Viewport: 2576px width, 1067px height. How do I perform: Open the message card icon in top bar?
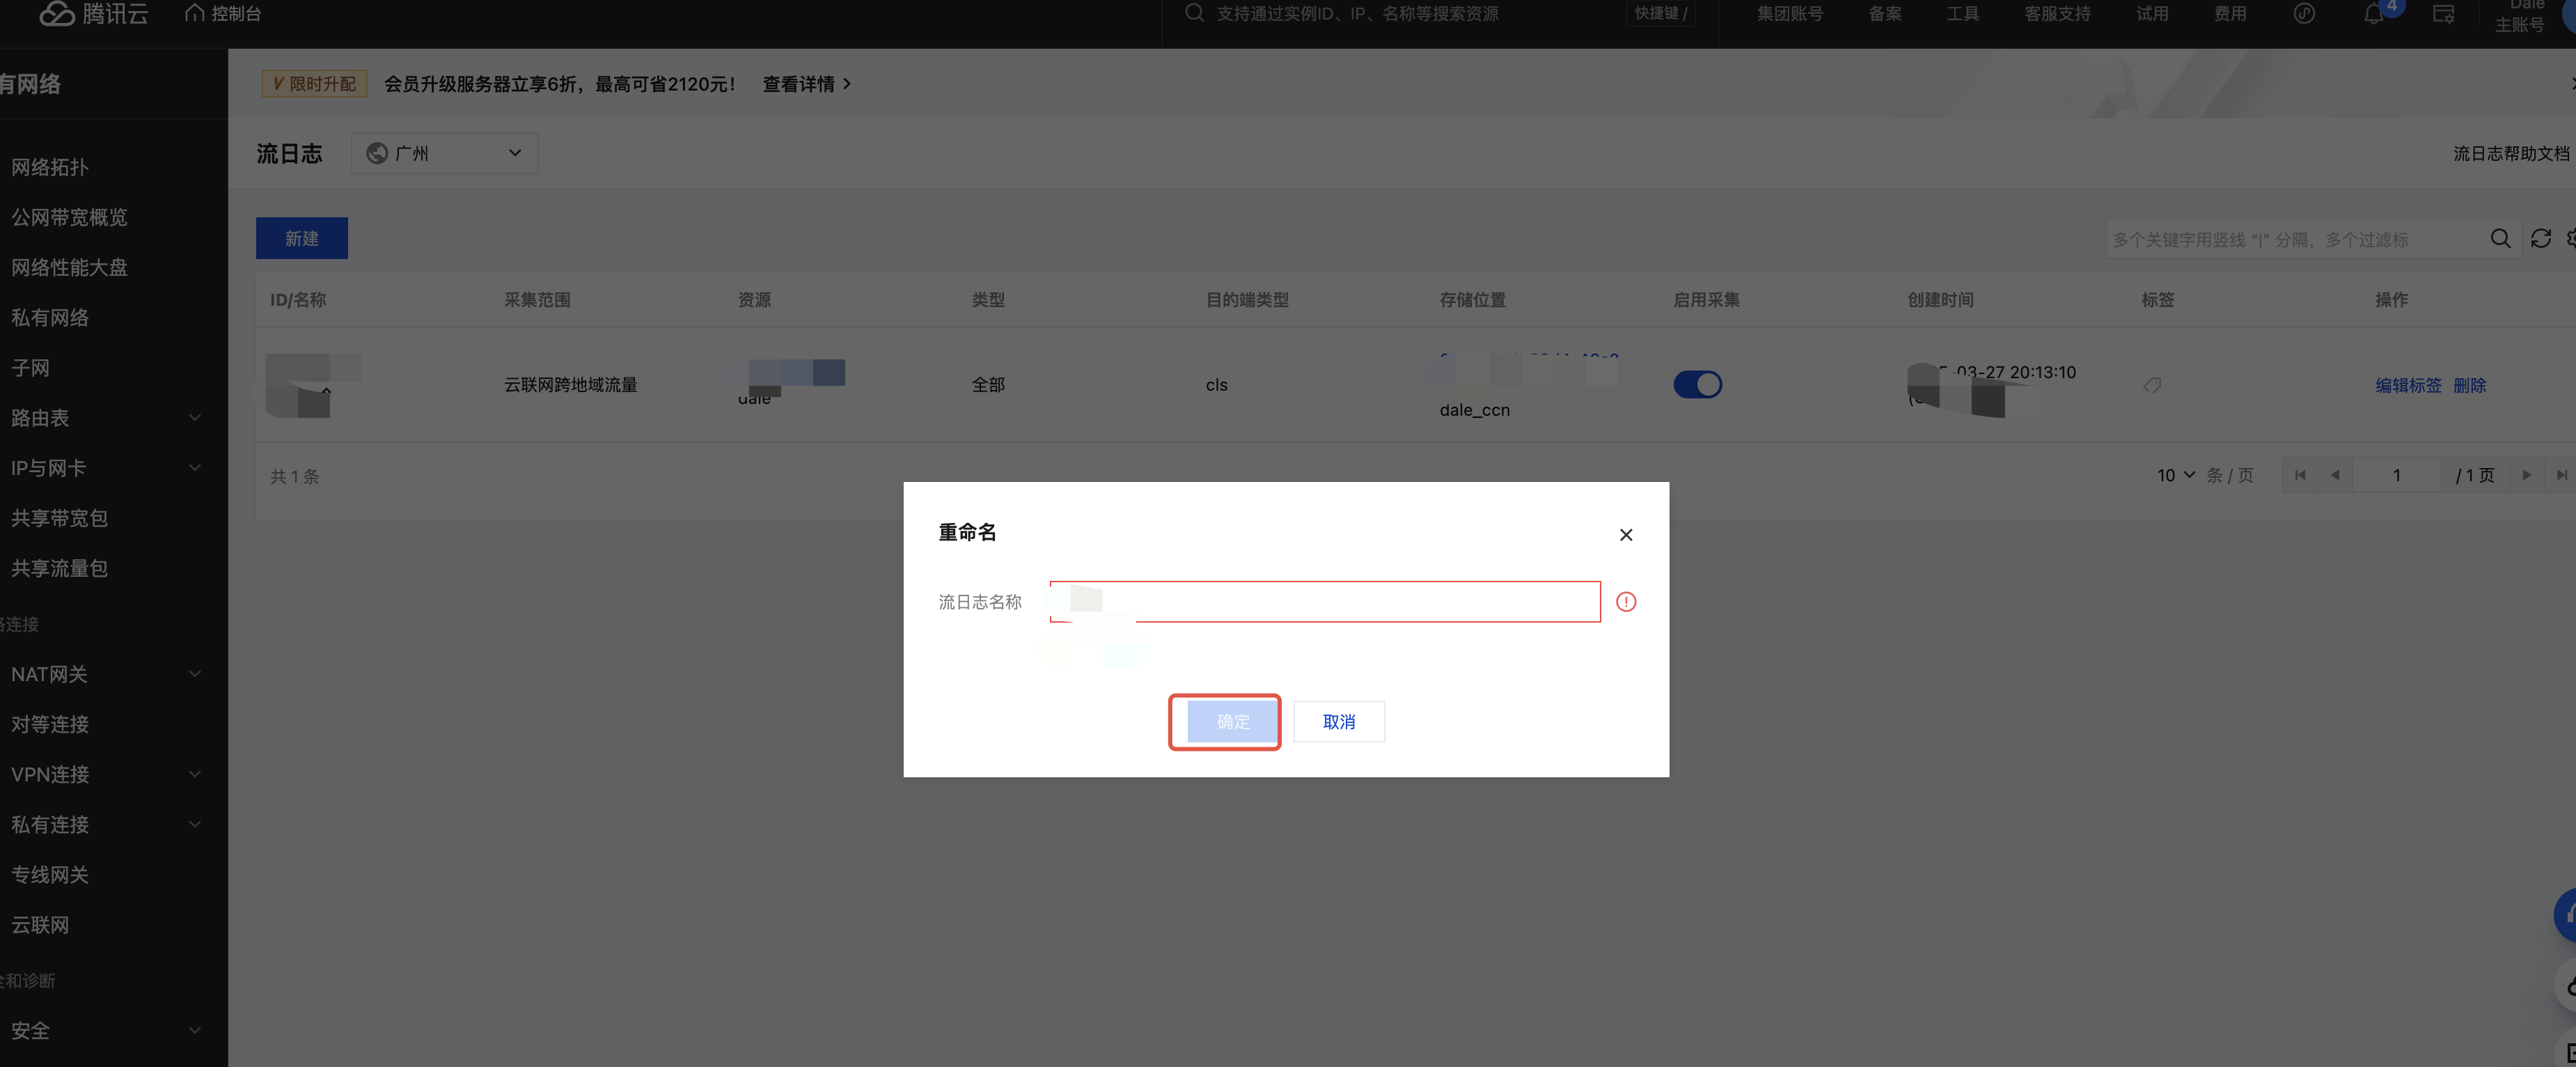tap(2443, 14)
